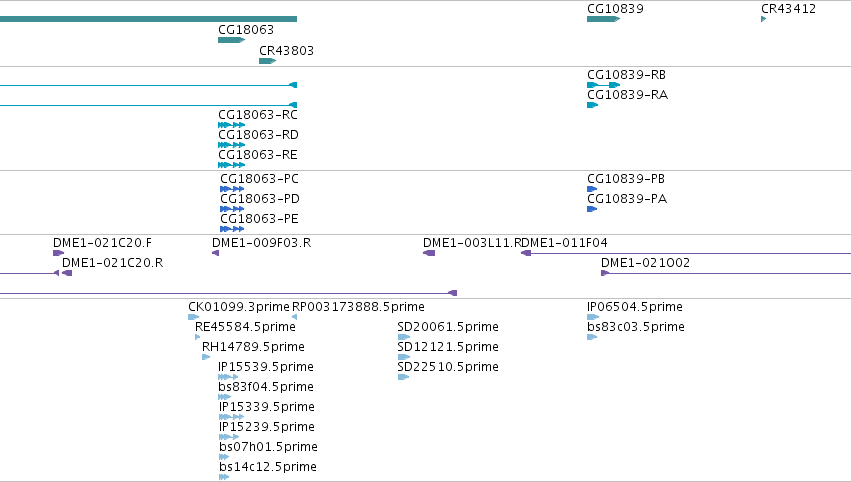
Task: Click the SD22510.5prime EST label
Action: click(x=448, y=367)
